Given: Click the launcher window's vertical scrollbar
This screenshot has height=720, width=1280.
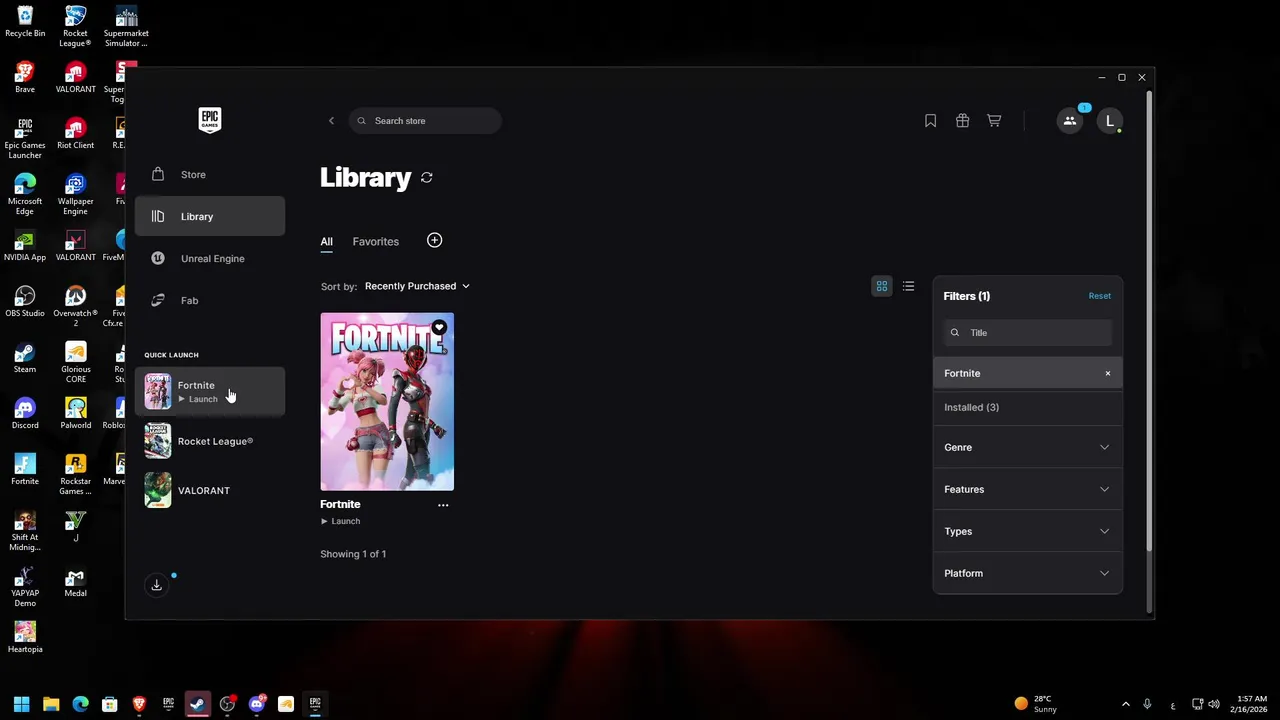Looking at the screenshot, I should click(x=1149, y=320).
